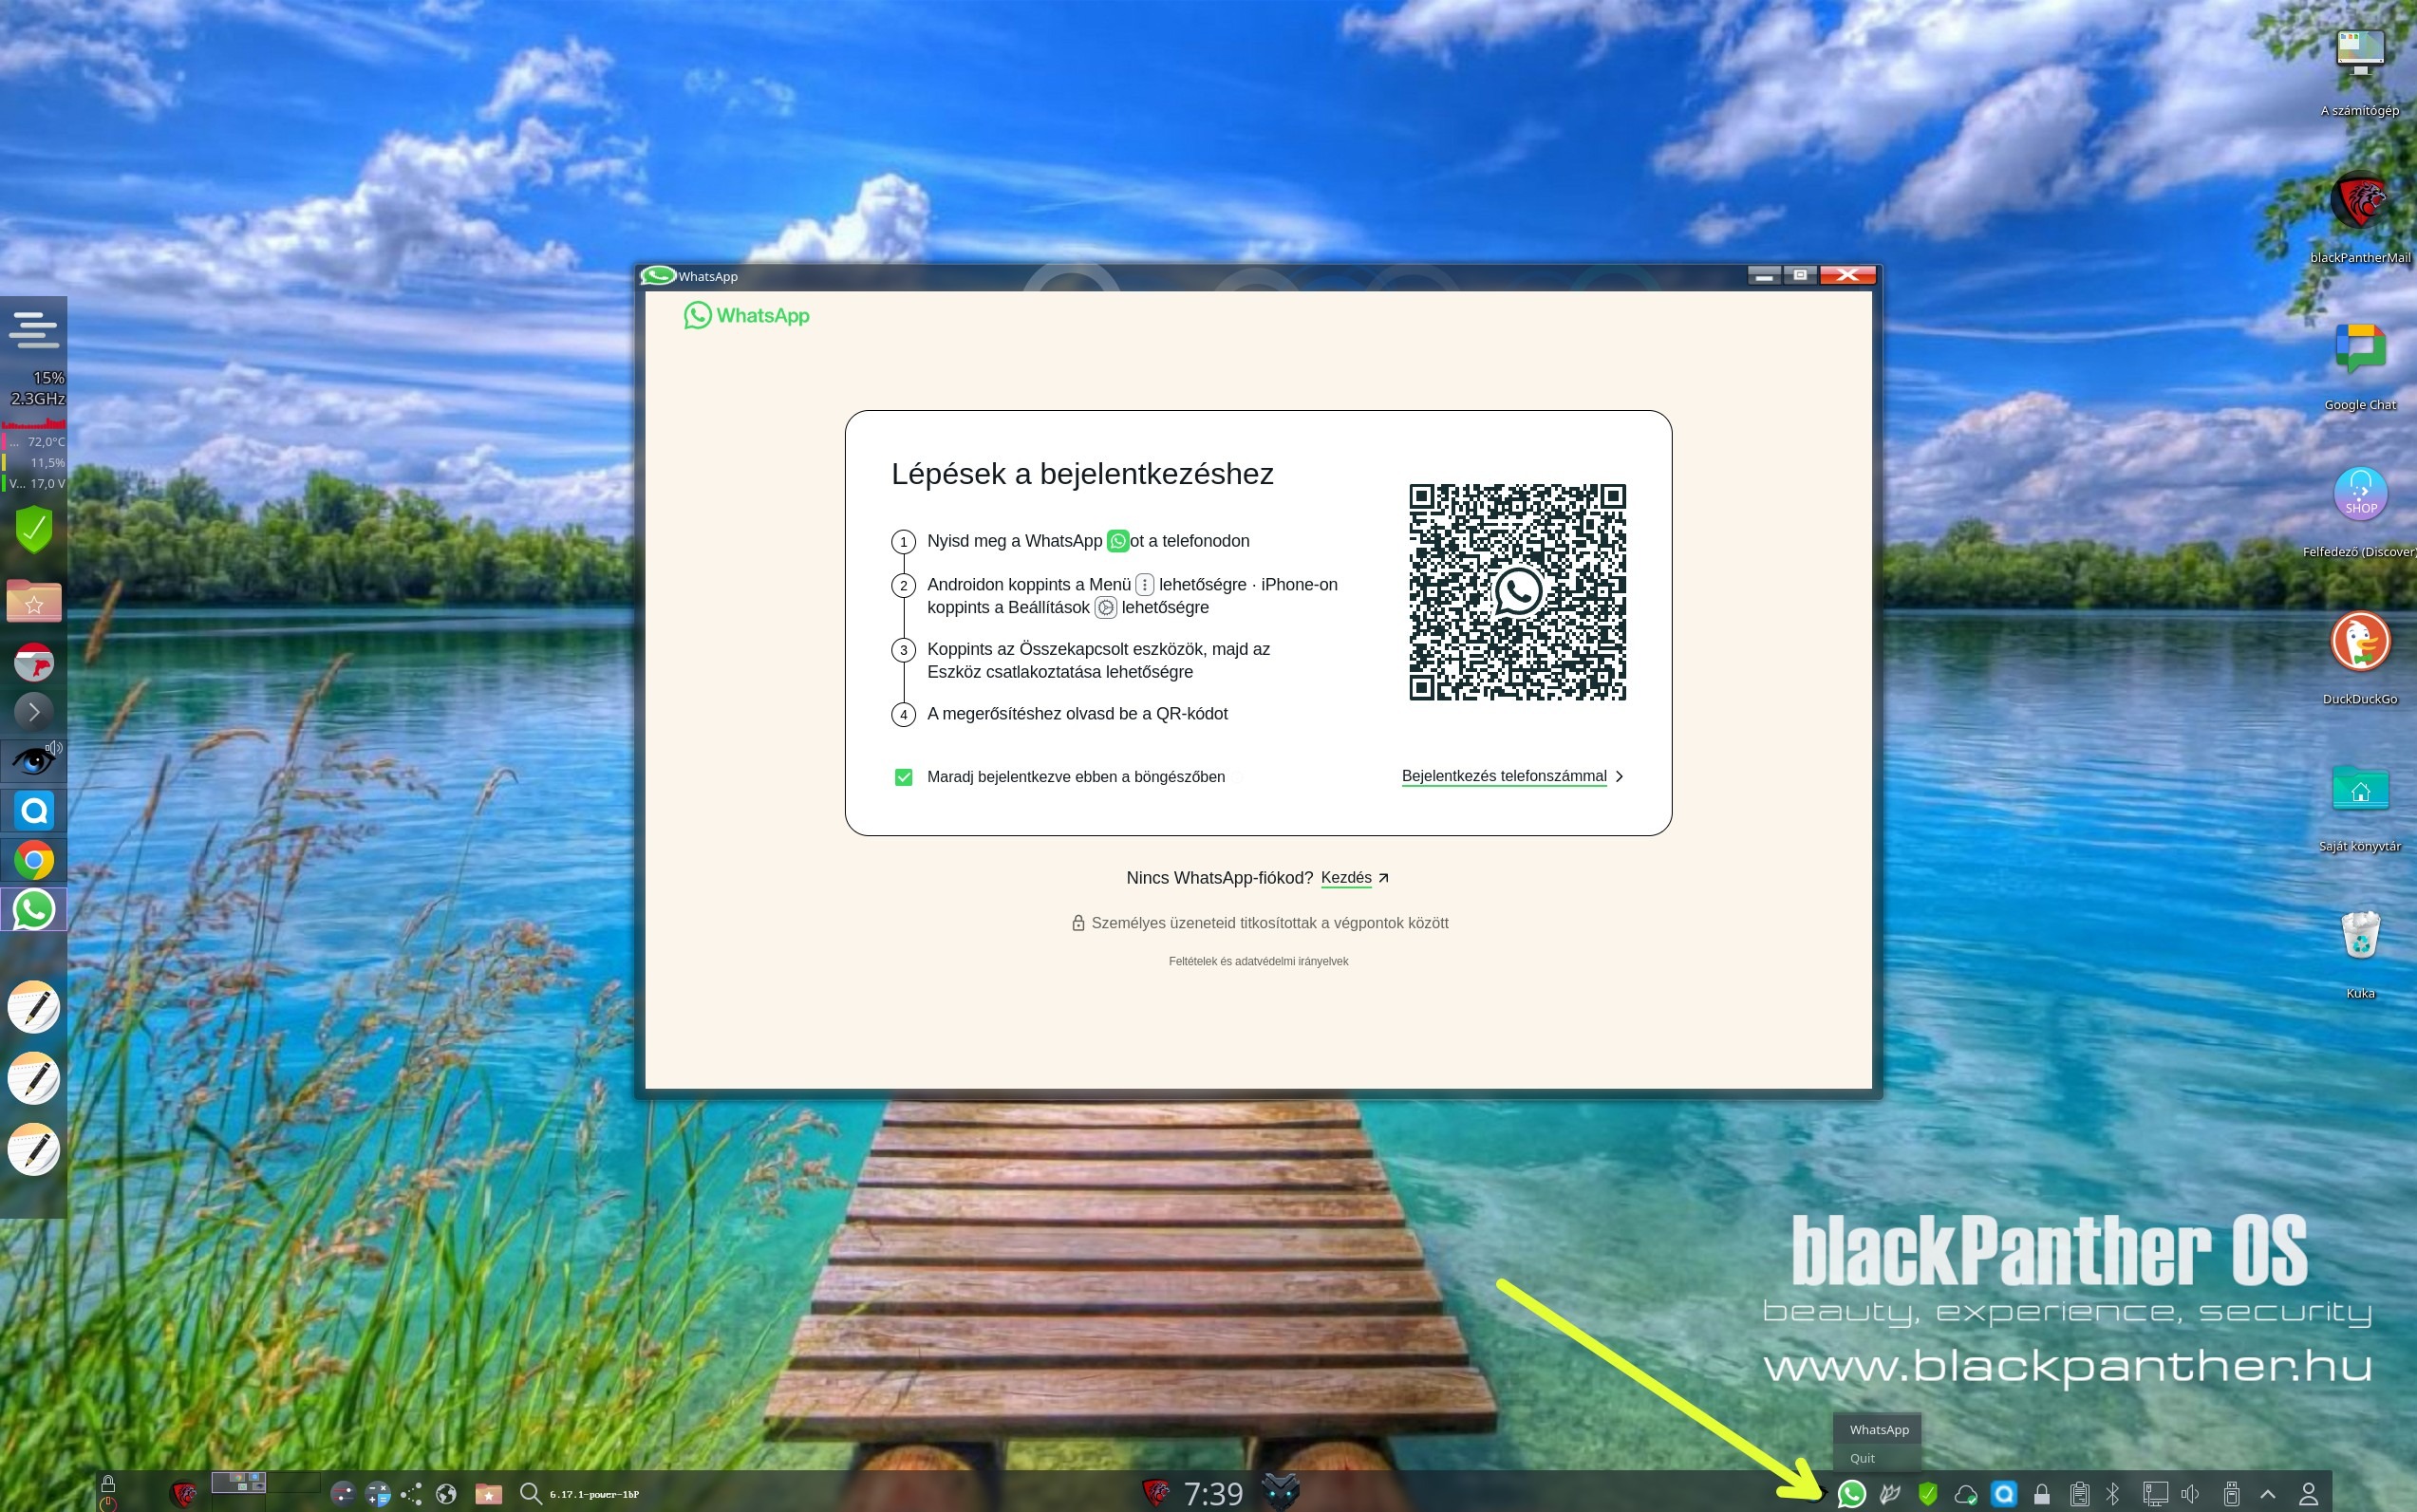The height and width of the screenshot is (1512, 2417).
Task: Open the hamburger menu atop left panel
Action: tap(34, 329)
